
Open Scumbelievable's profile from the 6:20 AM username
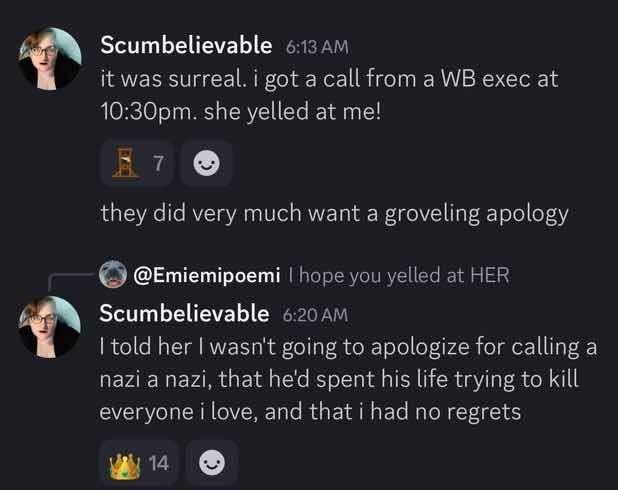point(184,313)
